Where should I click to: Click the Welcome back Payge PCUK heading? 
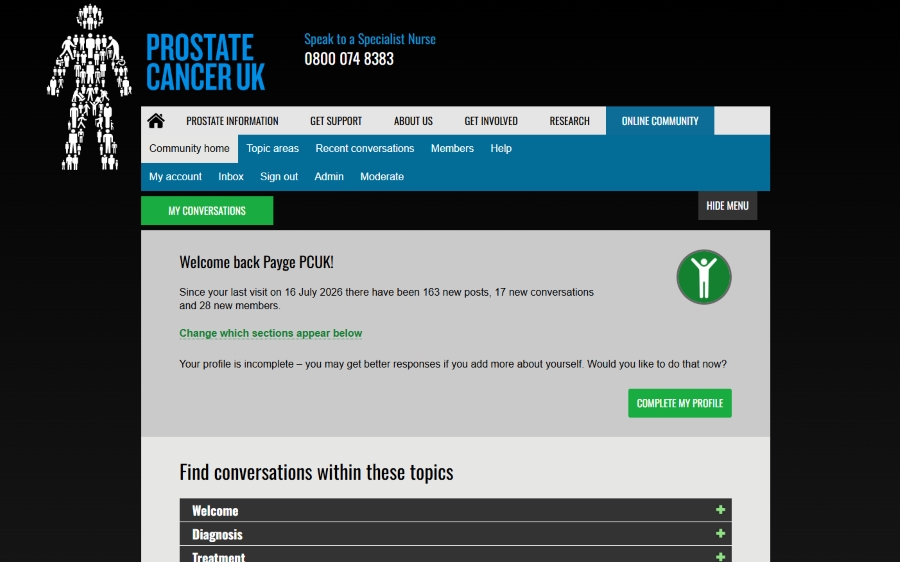click(256, 262)
